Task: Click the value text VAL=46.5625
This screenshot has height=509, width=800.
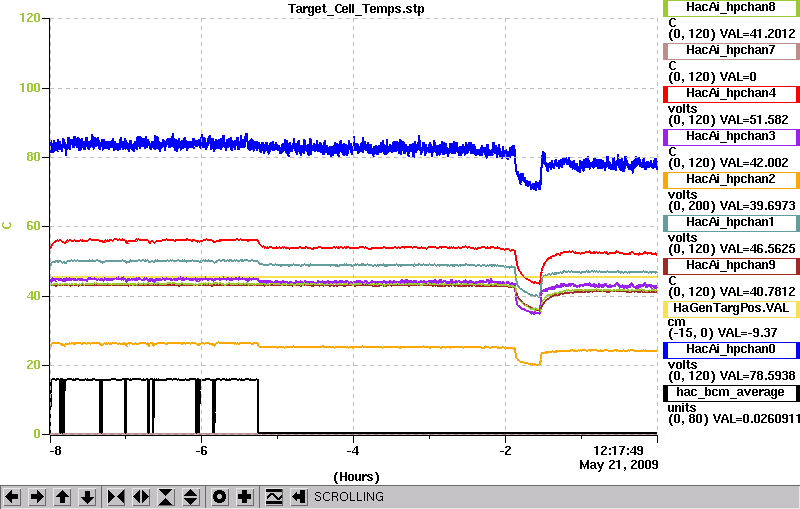Action: (x=757, y=249)
